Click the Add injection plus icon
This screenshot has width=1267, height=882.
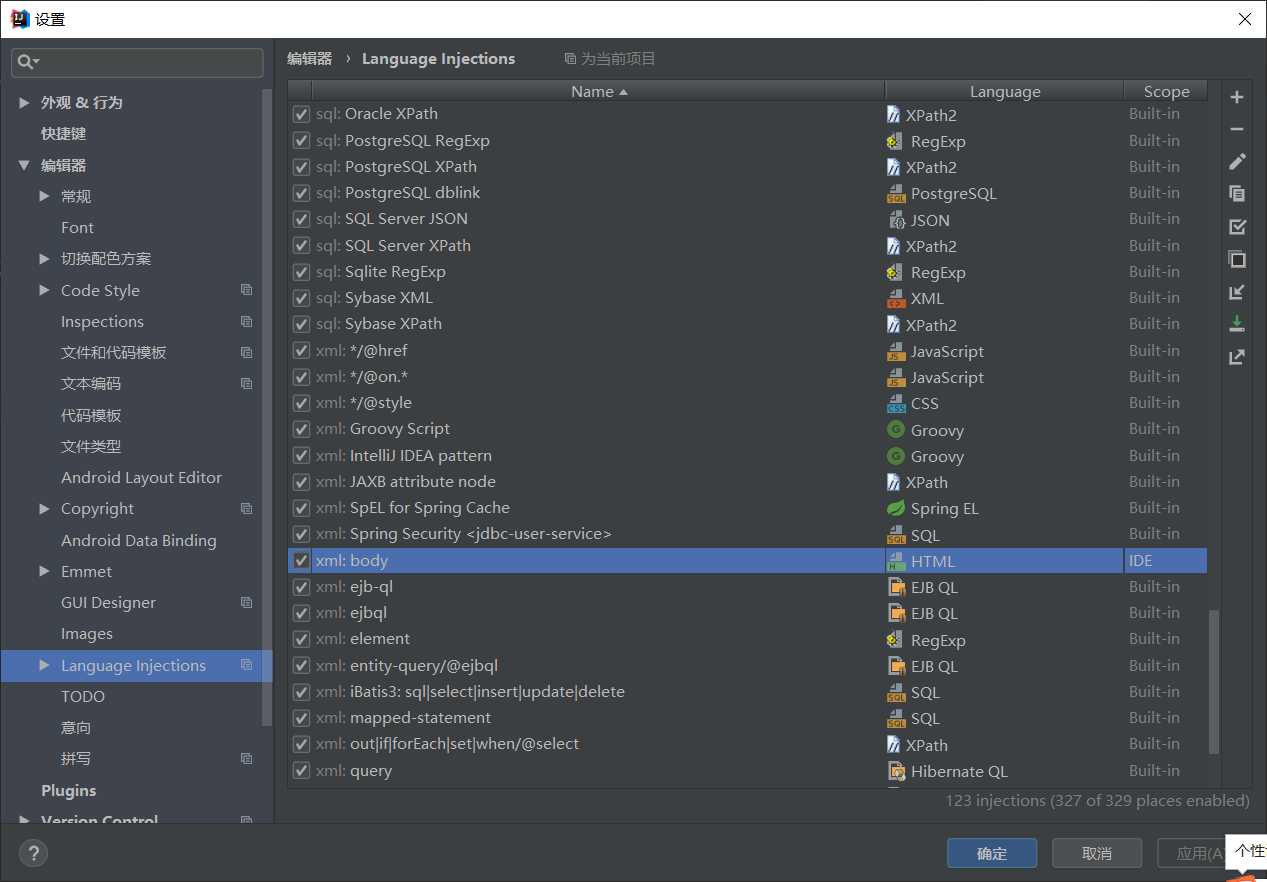[x=1237, y=97]
